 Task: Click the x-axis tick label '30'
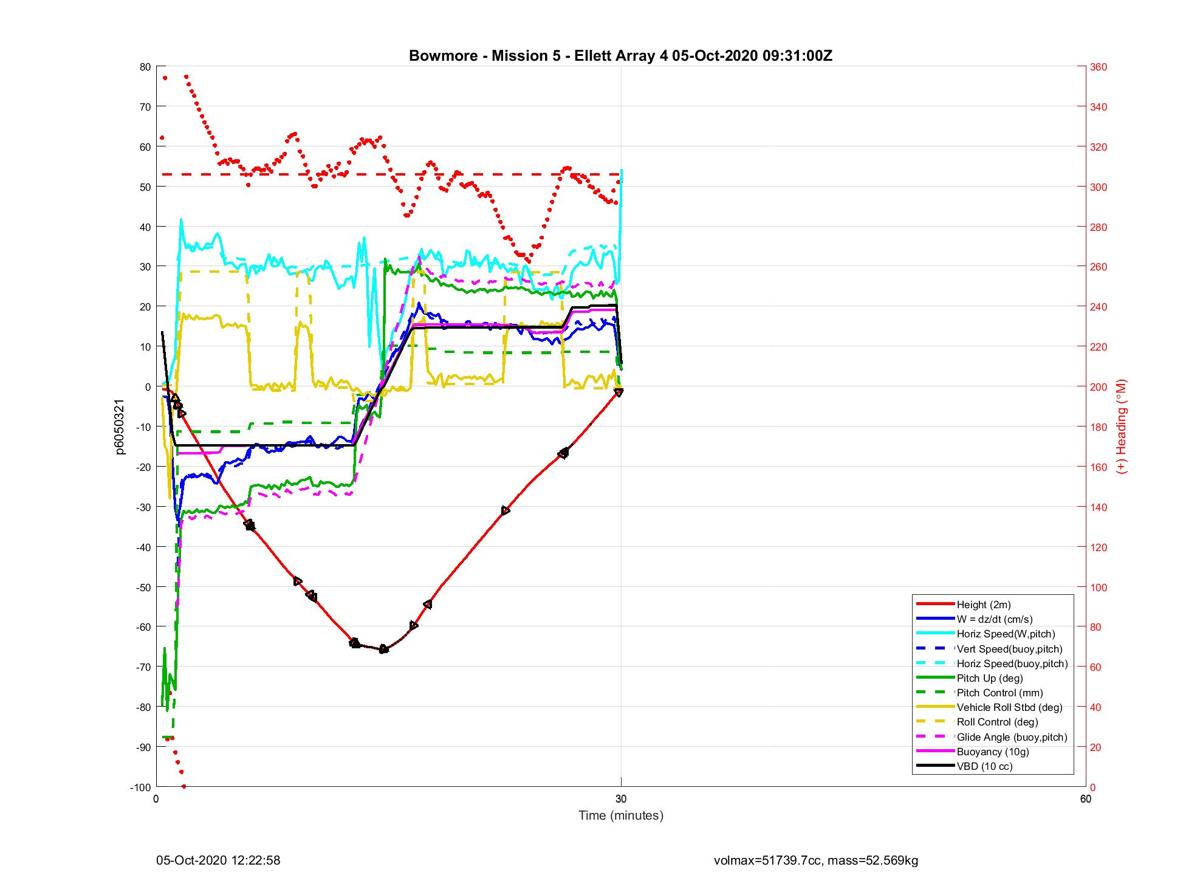pyautogui.click(x=621, y=799)
